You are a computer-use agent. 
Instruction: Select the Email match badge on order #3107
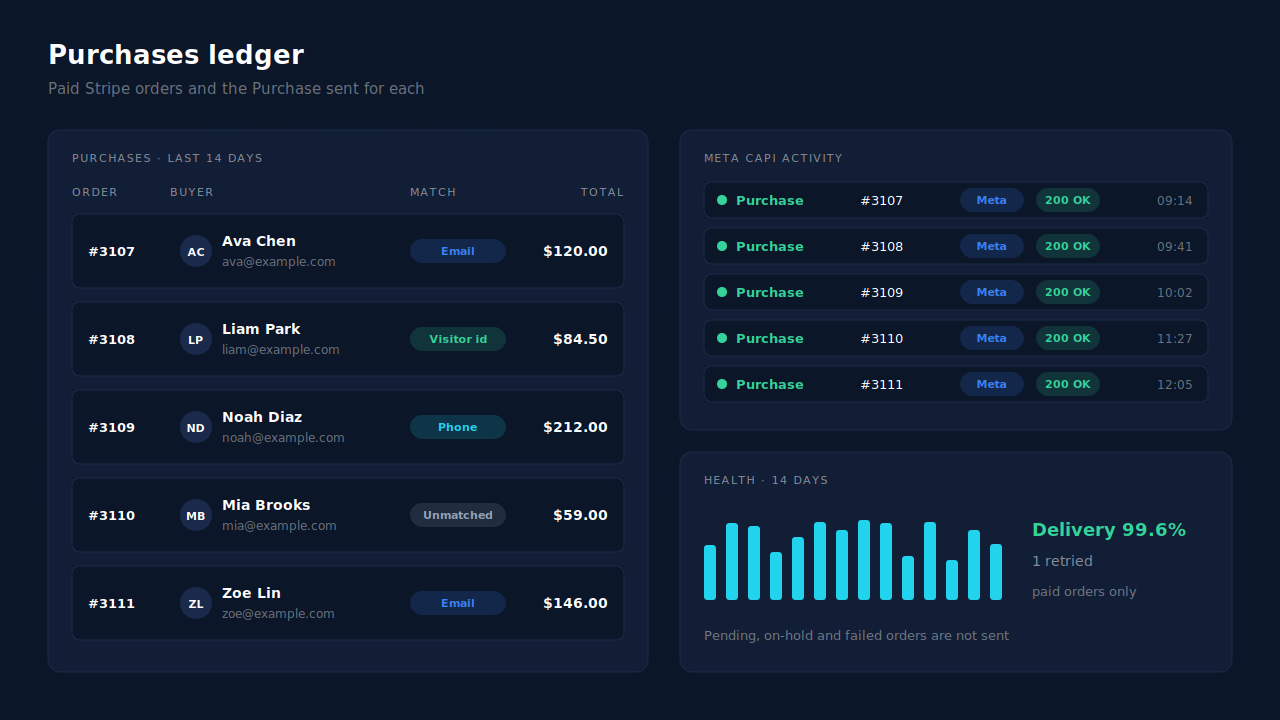pos(458,251)
